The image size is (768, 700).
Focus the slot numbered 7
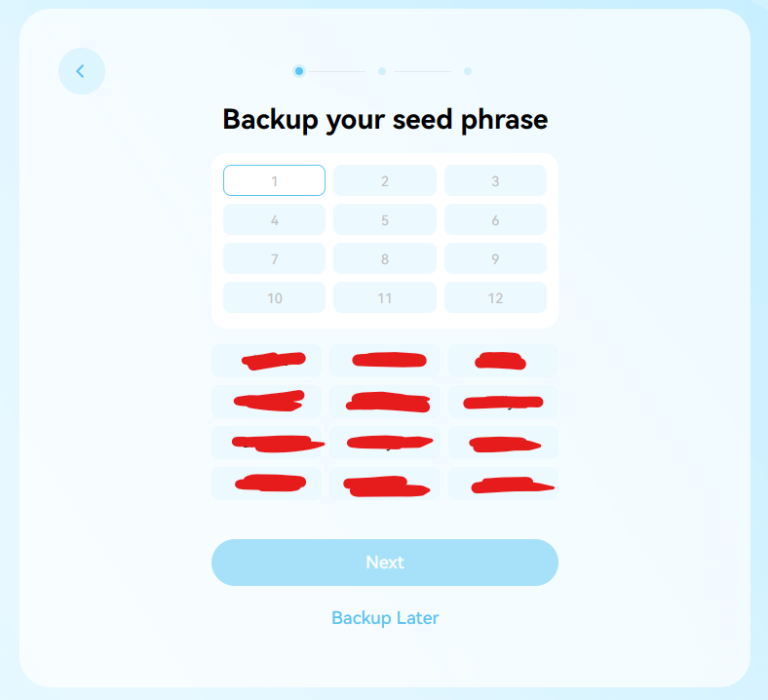pos(274,259)
